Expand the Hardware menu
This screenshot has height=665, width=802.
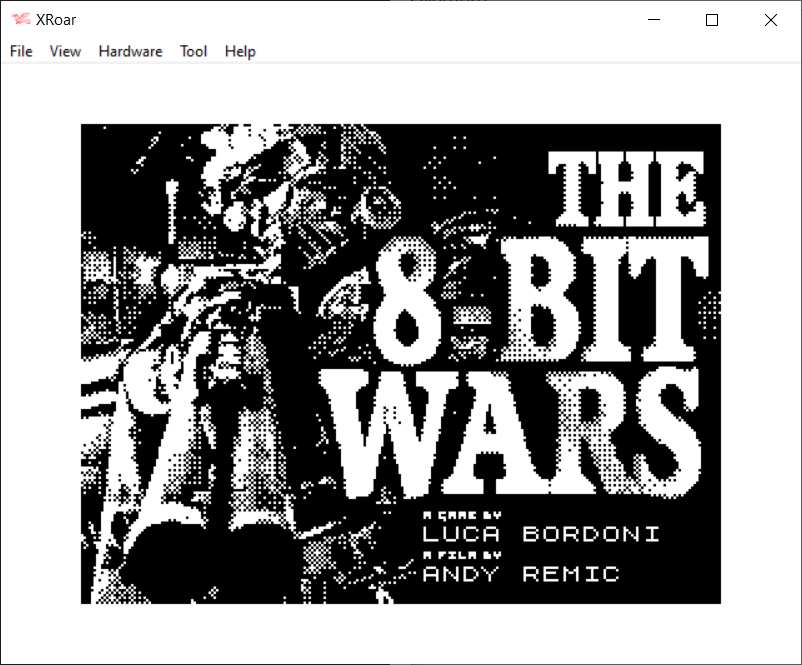[x=130, y=51]
